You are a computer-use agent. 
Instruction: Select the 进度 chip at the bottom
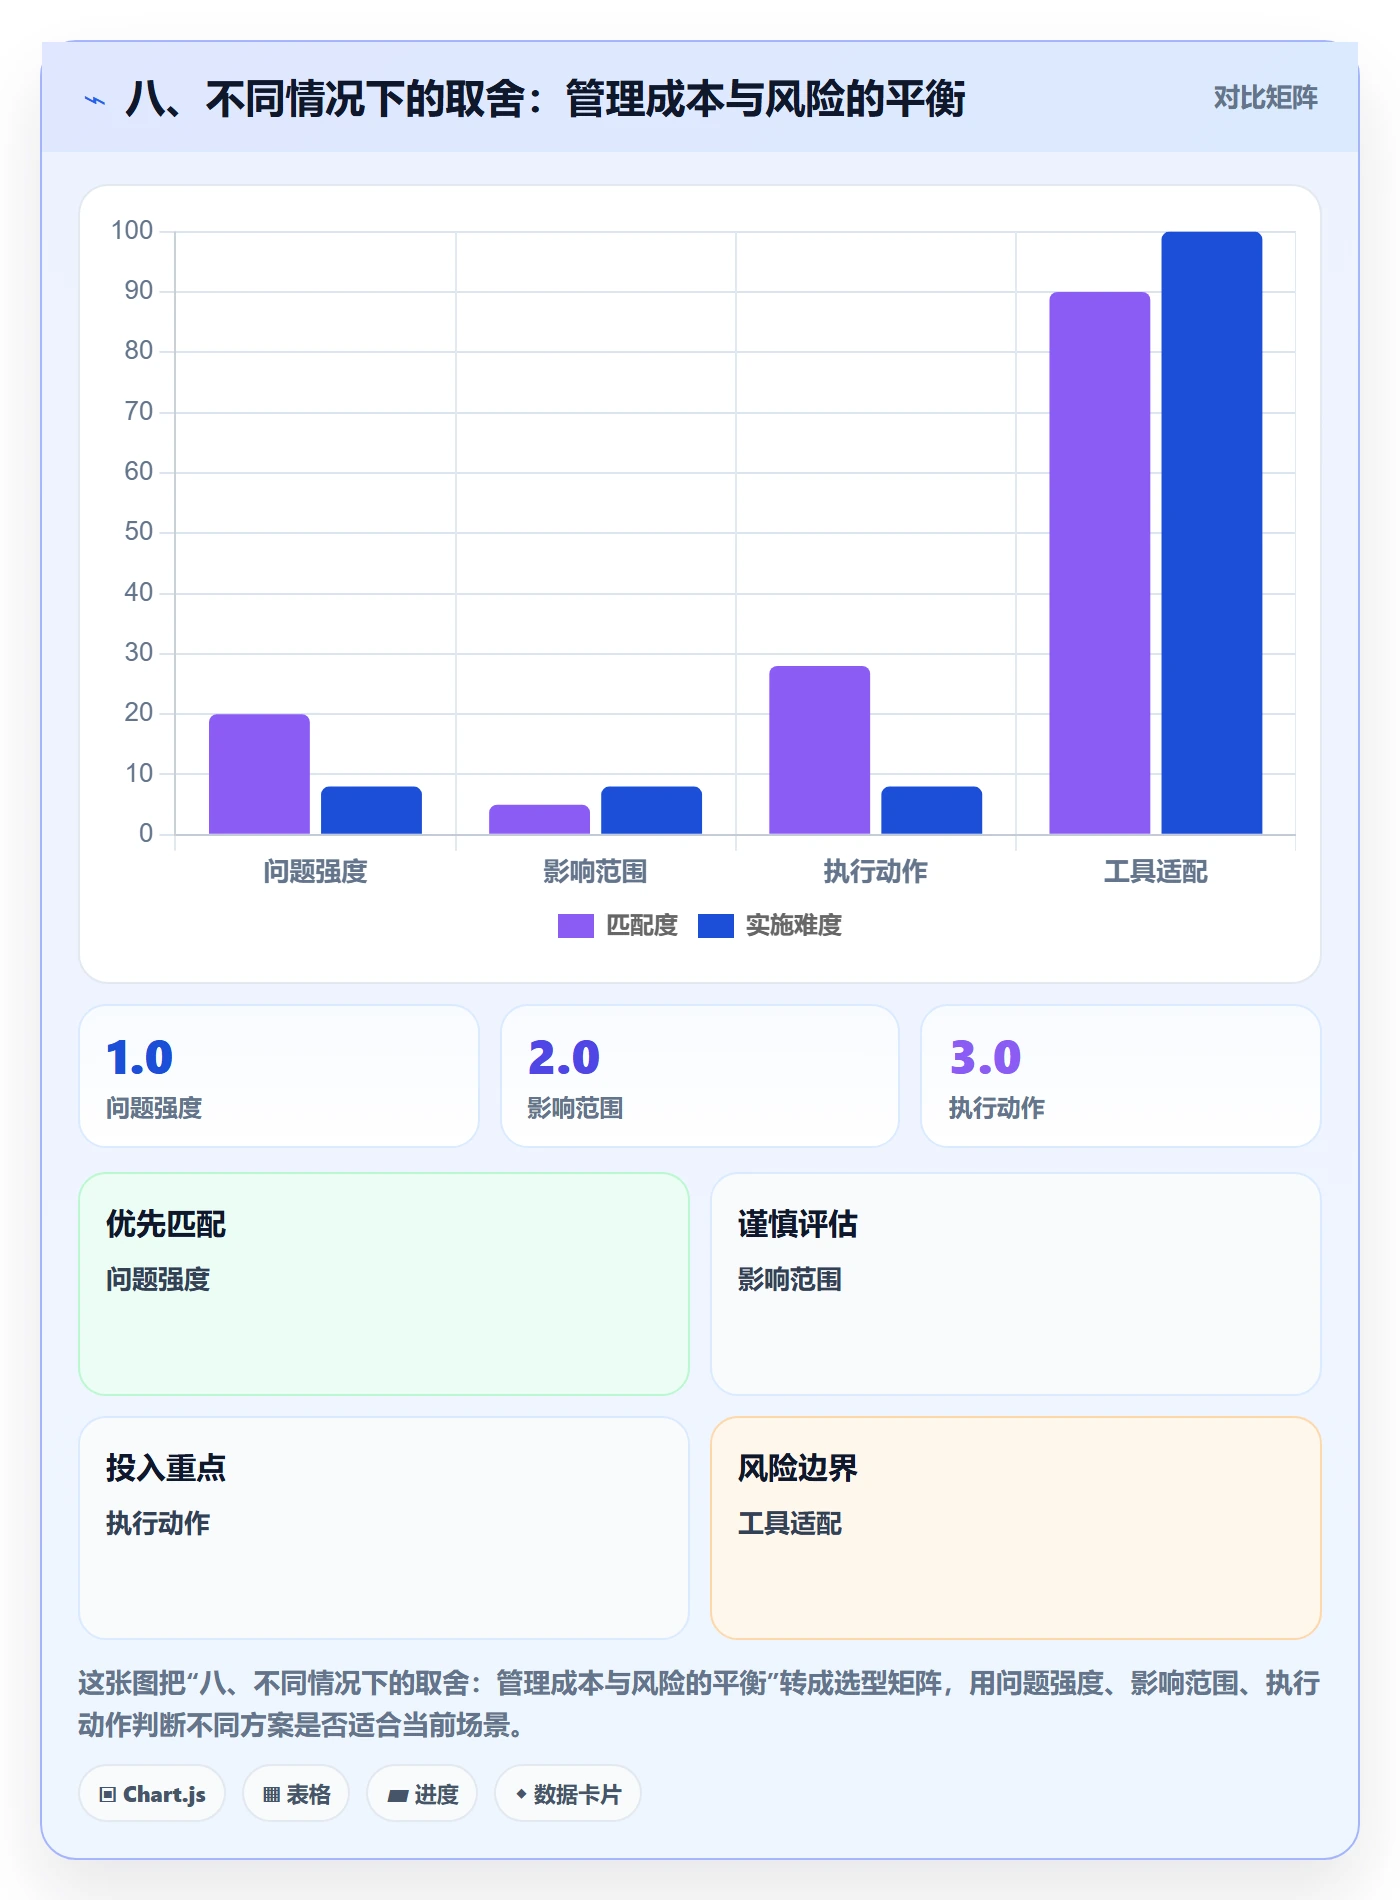tap(422, 1794)
